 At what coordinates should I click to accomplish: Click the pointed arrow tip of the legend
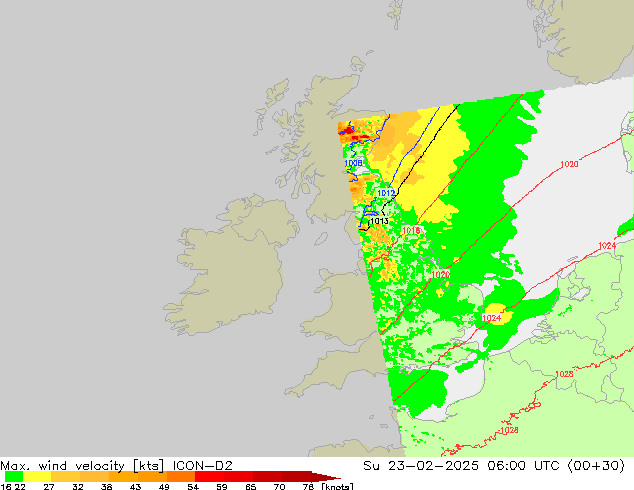click(x=326, y=477)
